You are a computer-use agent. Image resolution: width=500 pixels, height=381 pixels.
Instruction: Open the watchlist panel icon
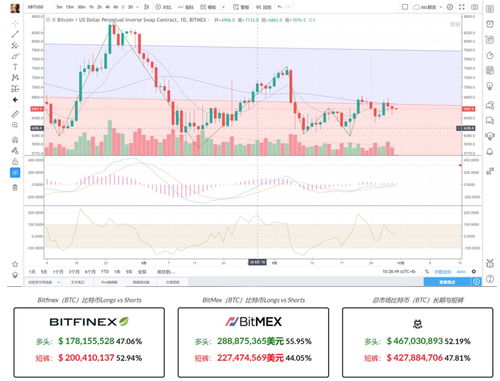click(x=490, y=9)
